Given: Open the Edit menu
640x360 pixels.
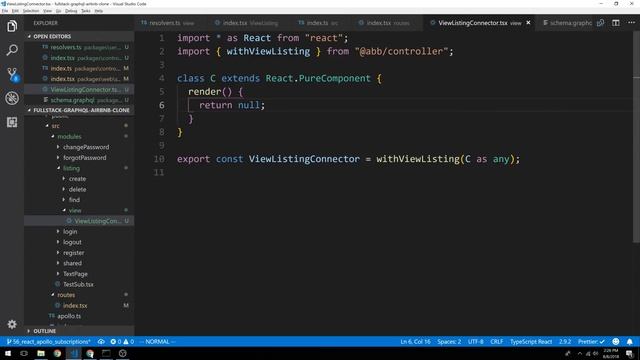Looking at the screenshot, I should coord(15,11).
